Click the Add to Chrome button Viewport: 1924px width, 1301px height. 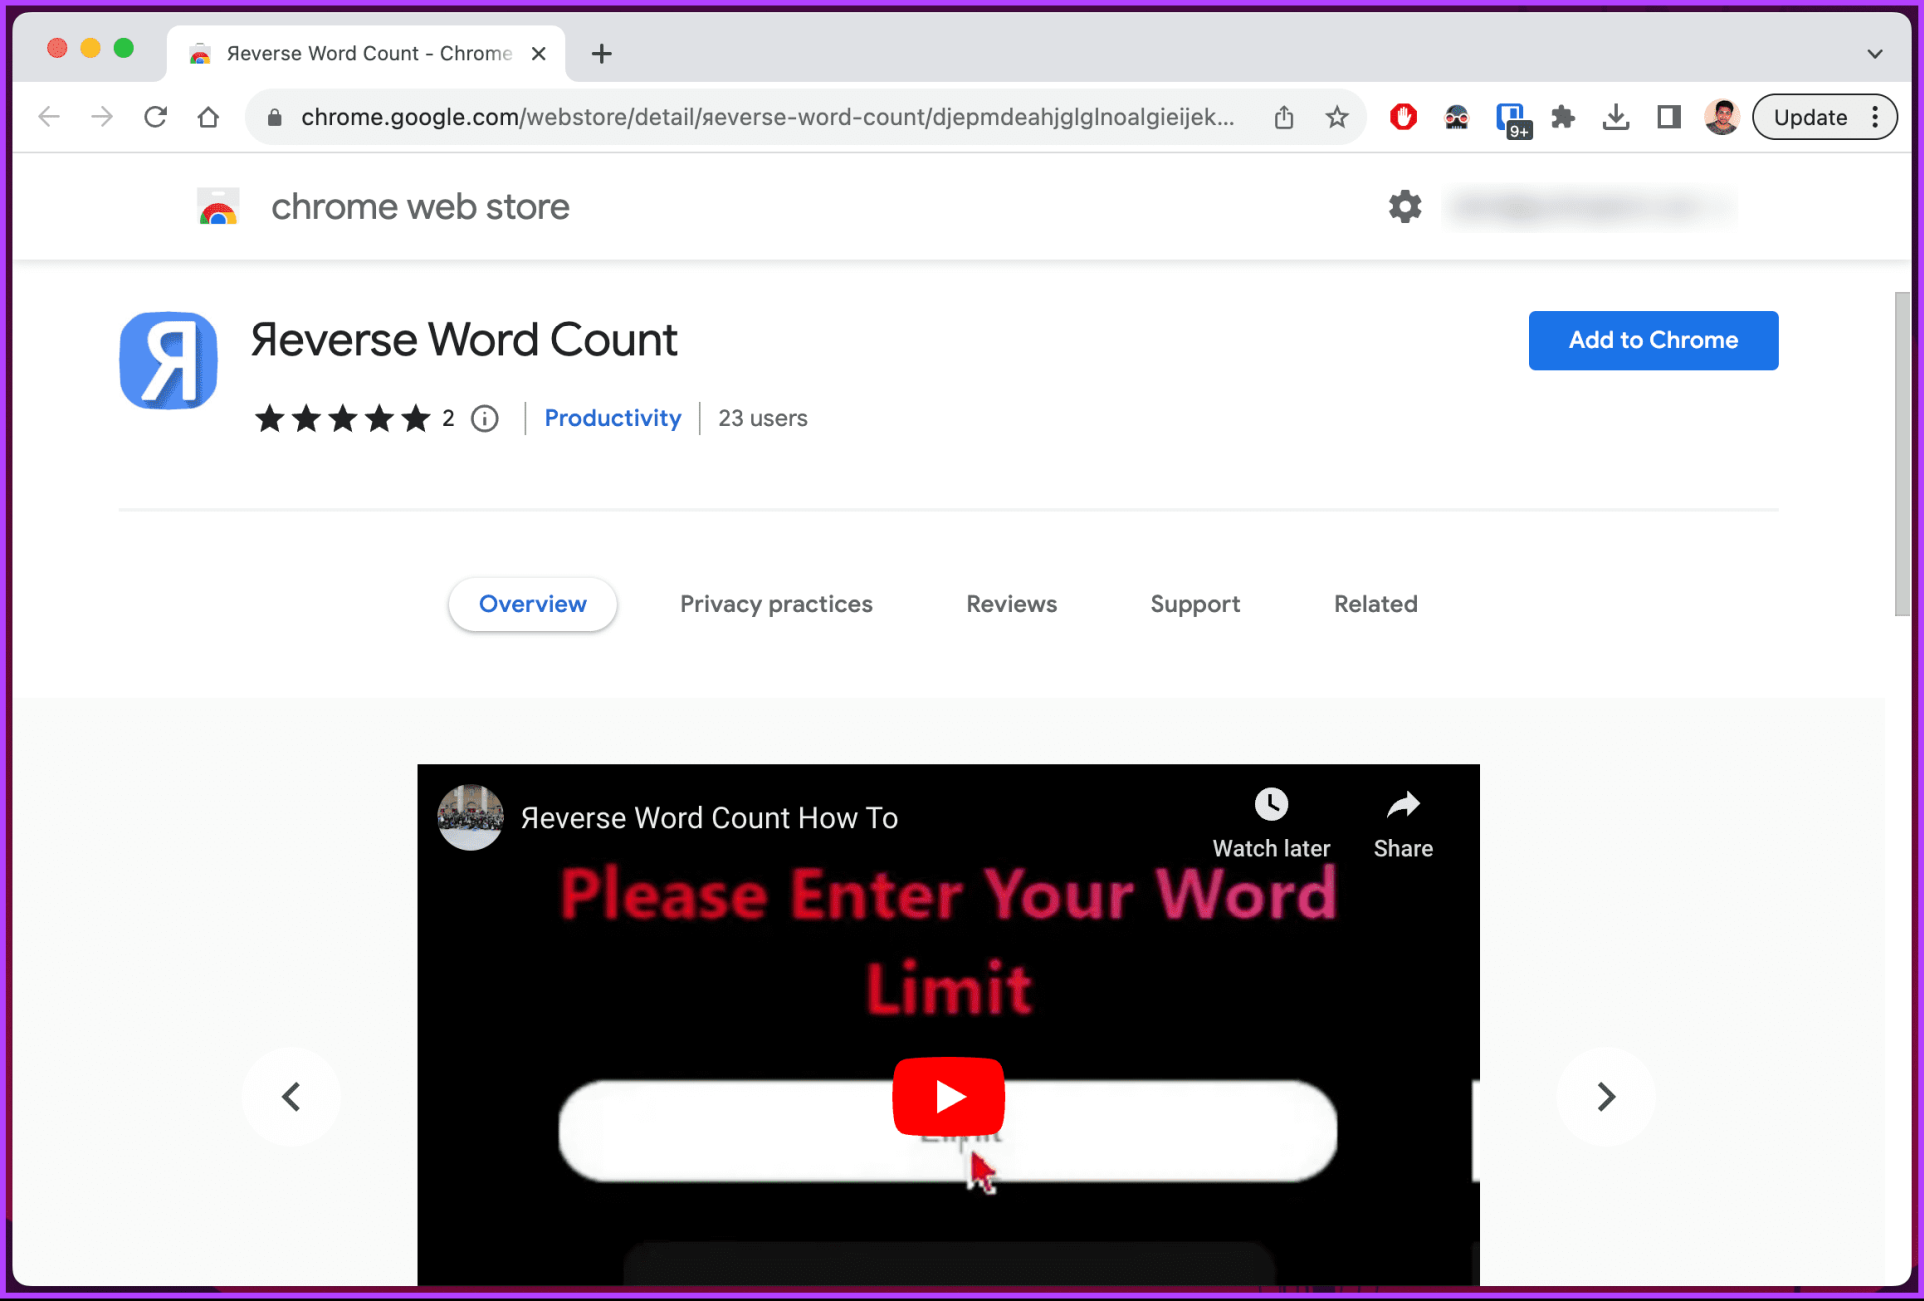1652,340
